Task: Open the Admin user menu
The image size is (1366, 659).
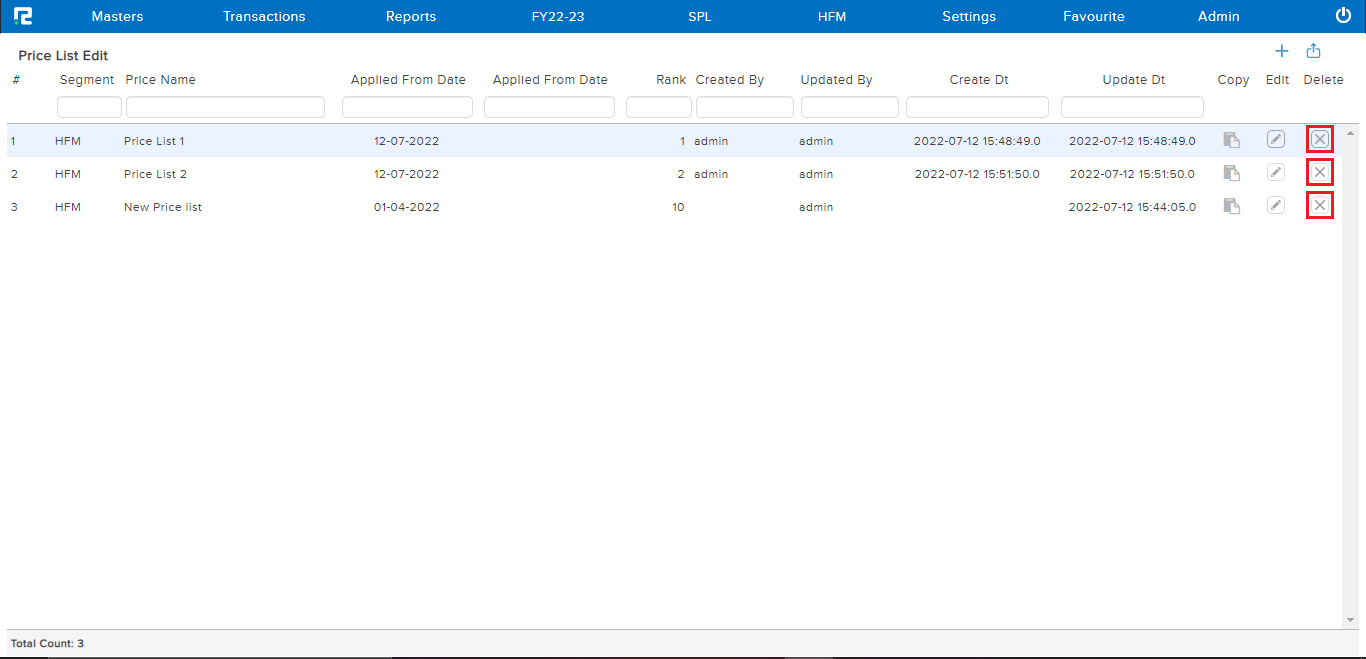Action: (1218, 17)
